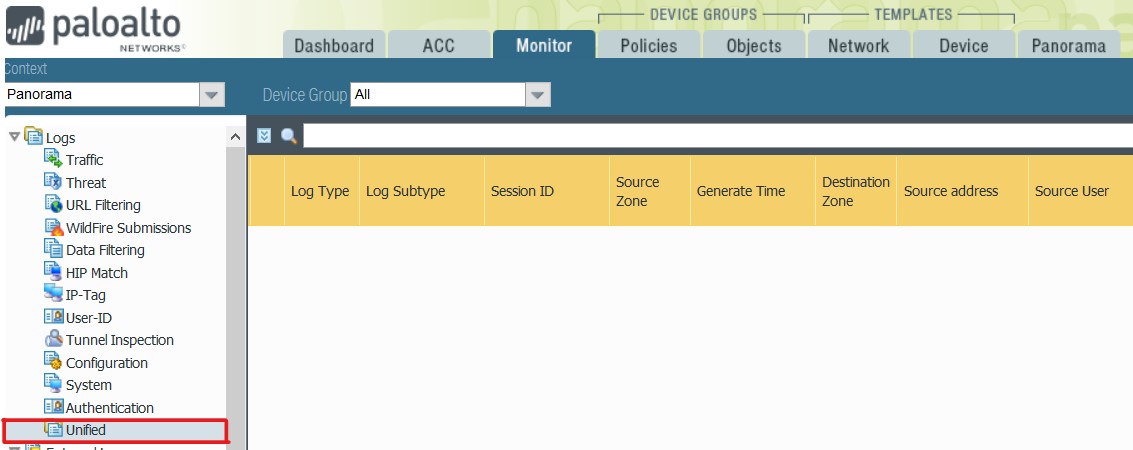This screenshot has height=450, width=1133.
Task: Select HIP Match logs
Action: [97, 273]
